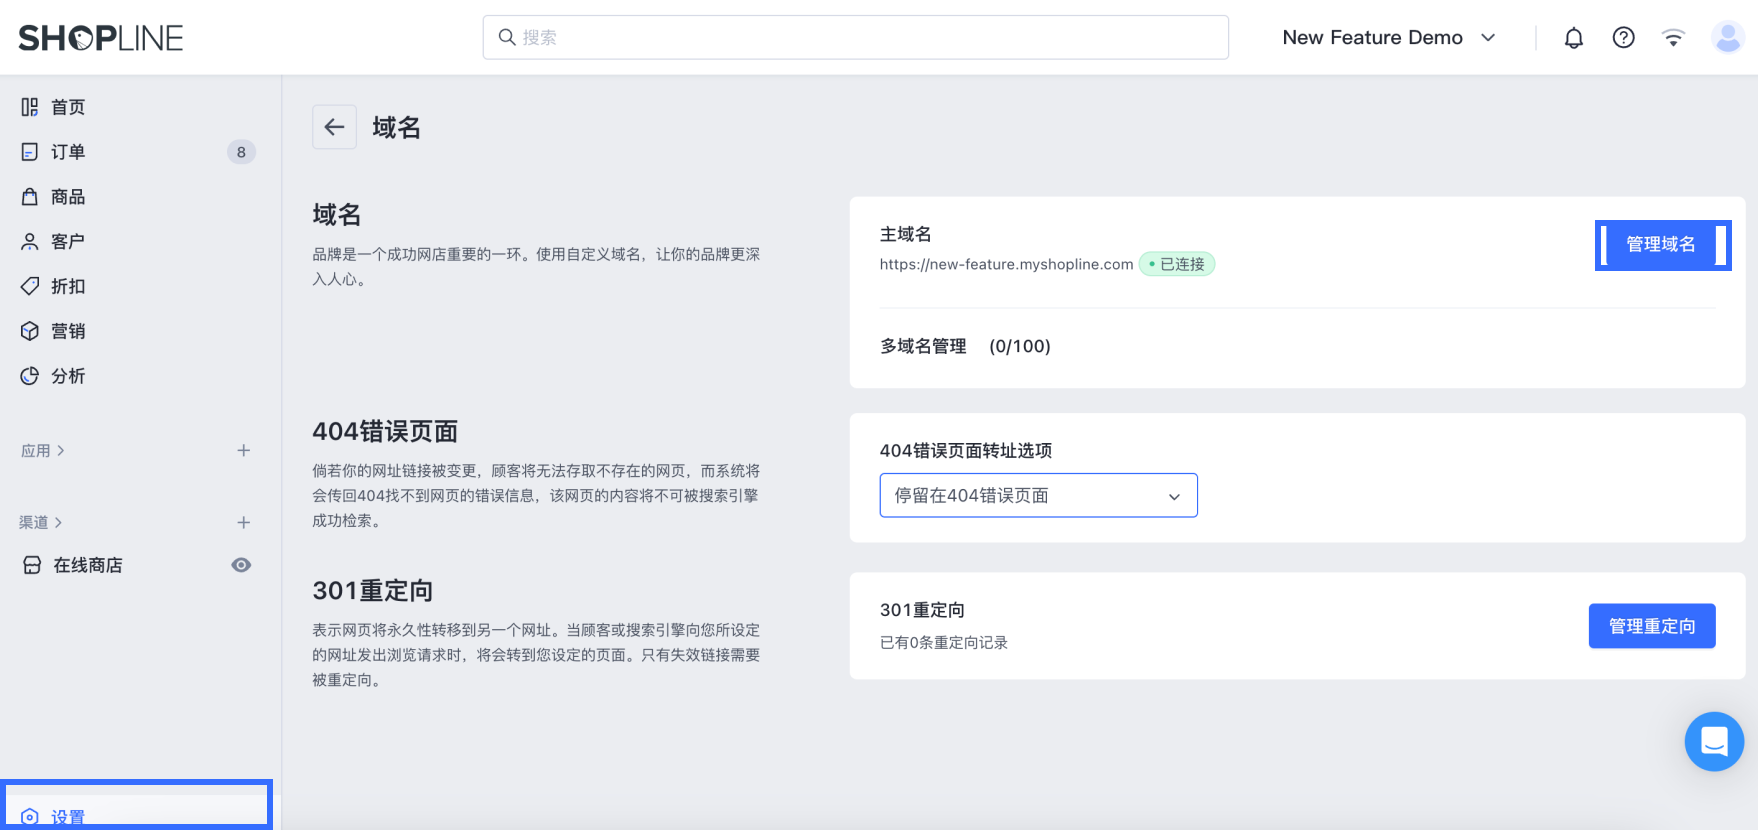Click the Wi-Fi signal icon
The height and width of the screenshot is (830, 1758).
1673,38
